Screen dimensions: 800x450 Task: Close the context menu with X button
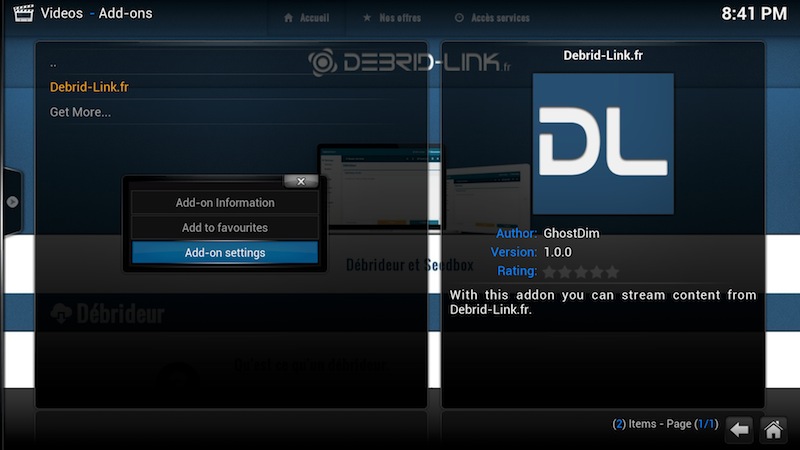pyautogui.click(x=301, y=181)
